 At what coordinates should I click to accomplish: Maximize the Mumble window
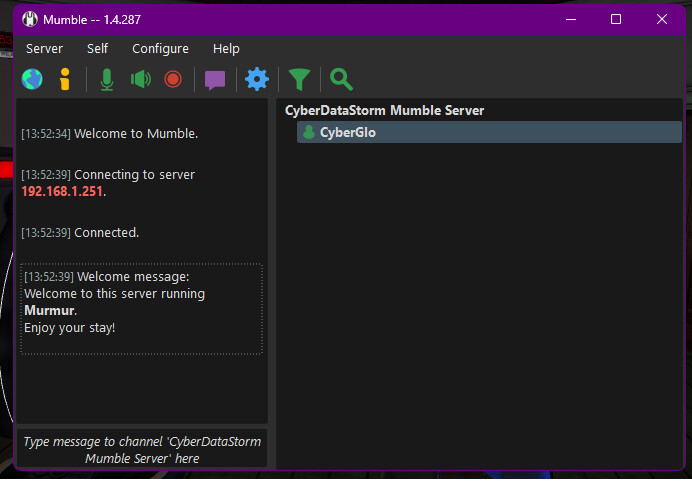[x=616, y=19]
